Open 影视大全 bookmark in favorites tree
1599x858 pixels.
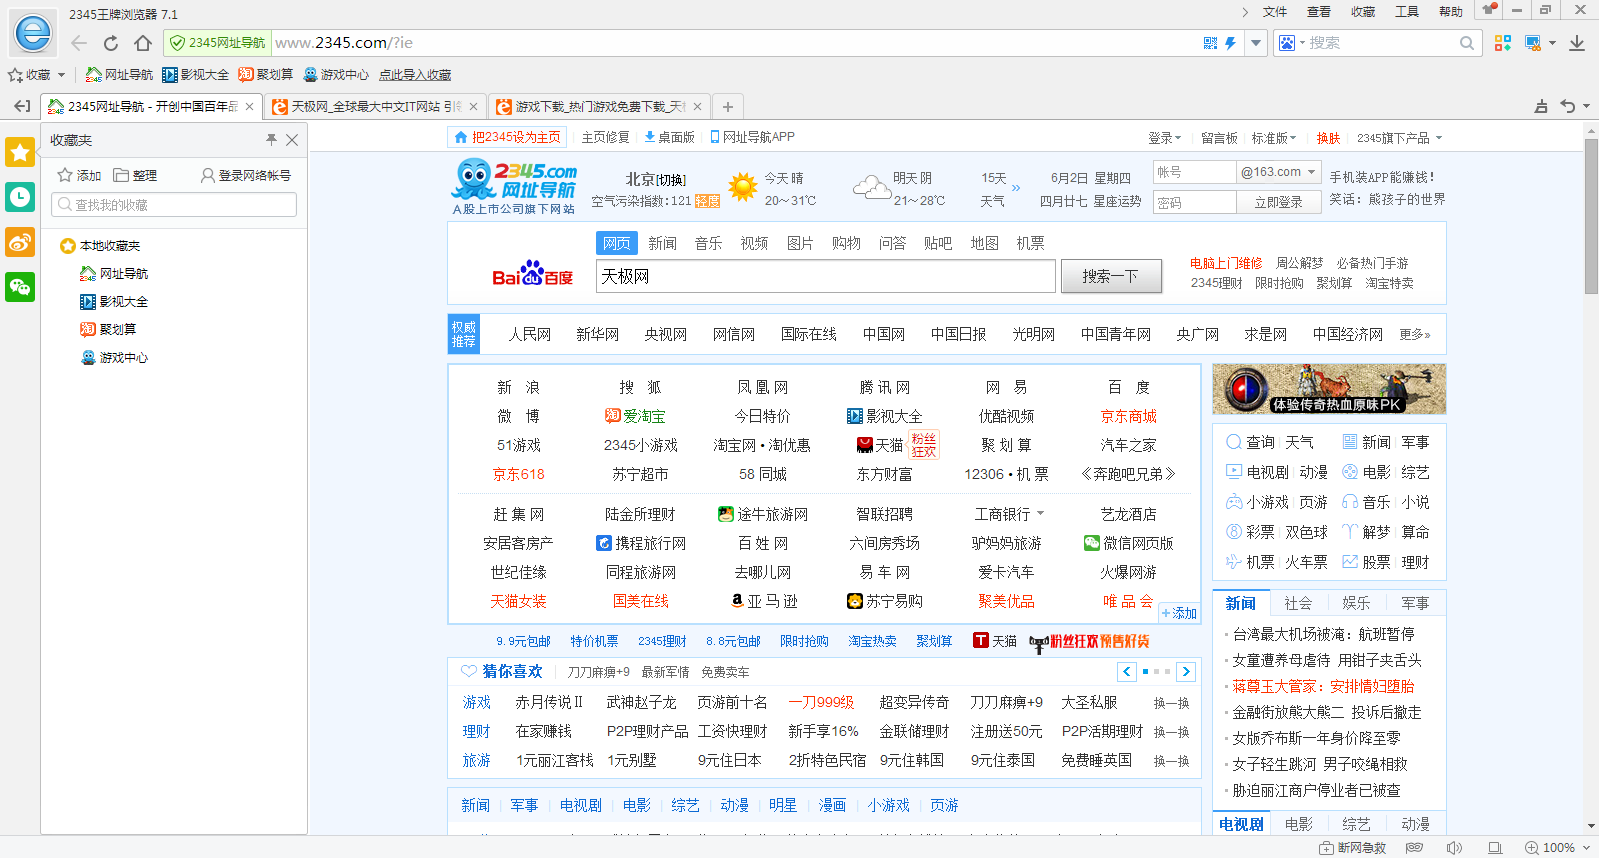tap(114, 301)
